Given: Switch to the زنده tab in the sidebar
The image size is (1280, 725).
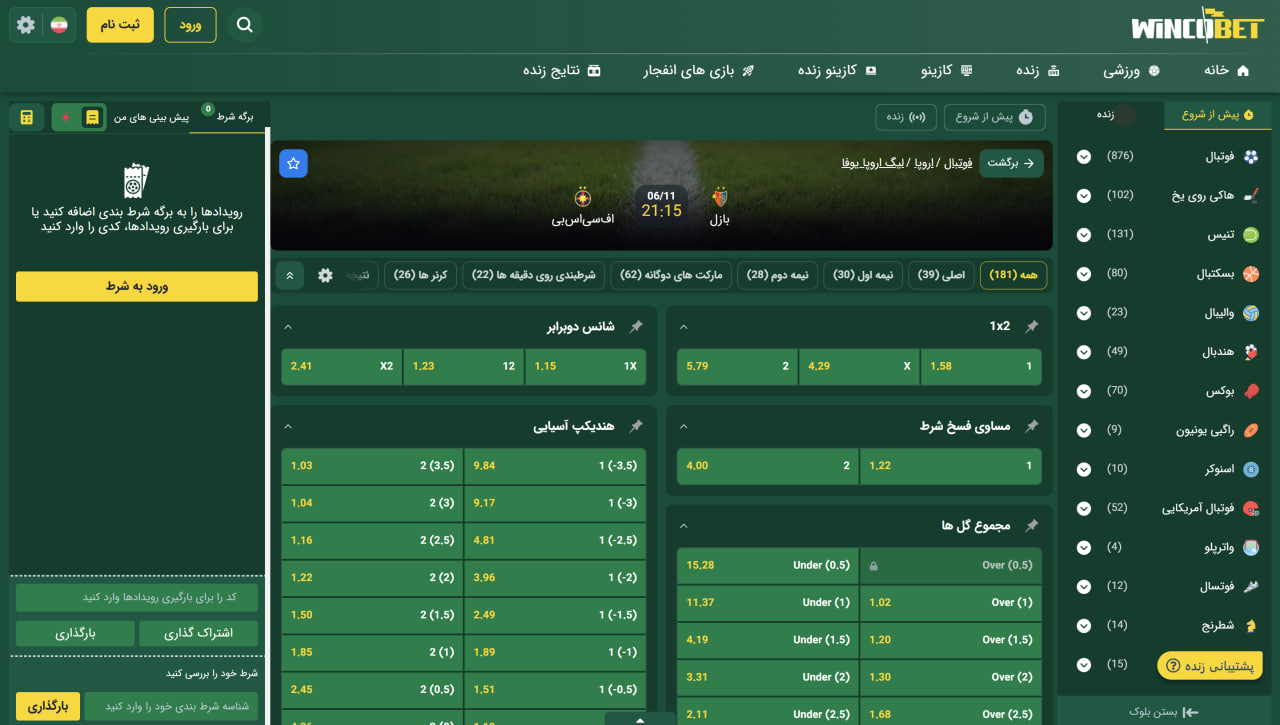Looking at the screenshot, I should (1108, 115).
